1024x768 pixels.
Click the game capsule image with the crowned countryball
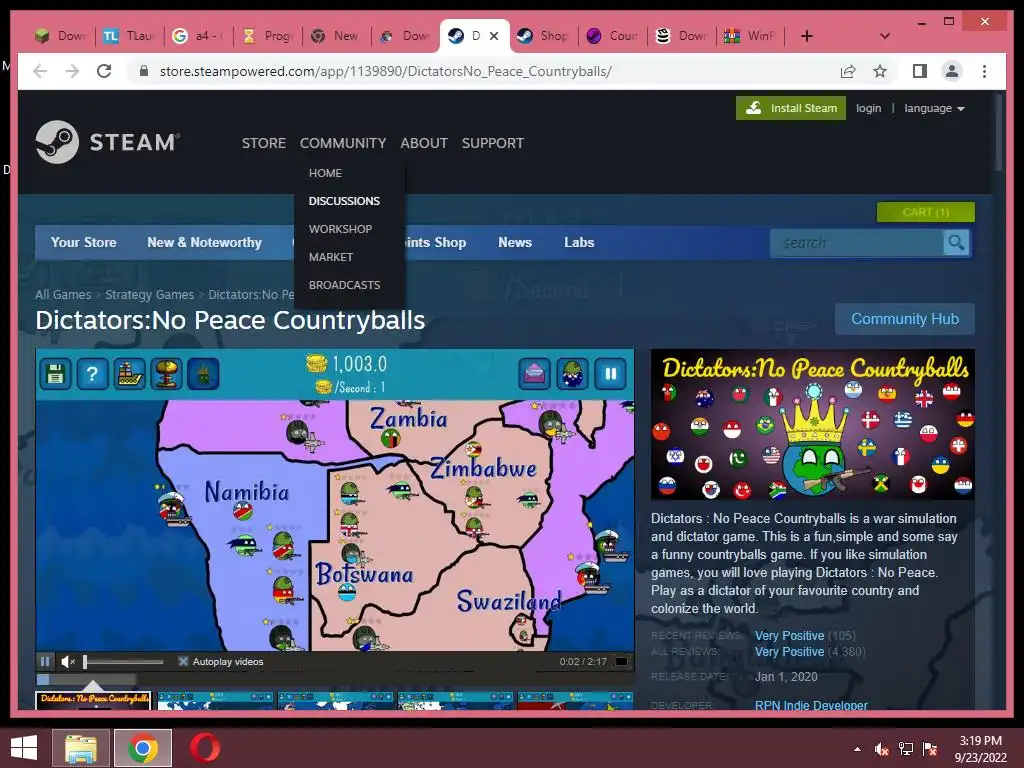tap(812, 424)
